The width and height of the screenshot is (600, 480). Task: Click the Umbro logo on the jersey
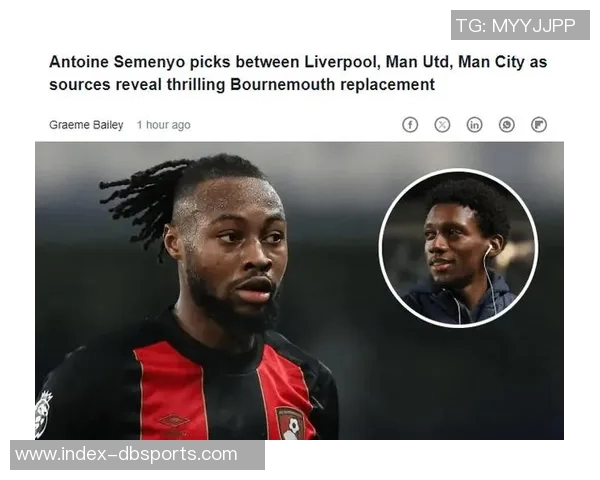pyautogui.click(x=174, y=421)
